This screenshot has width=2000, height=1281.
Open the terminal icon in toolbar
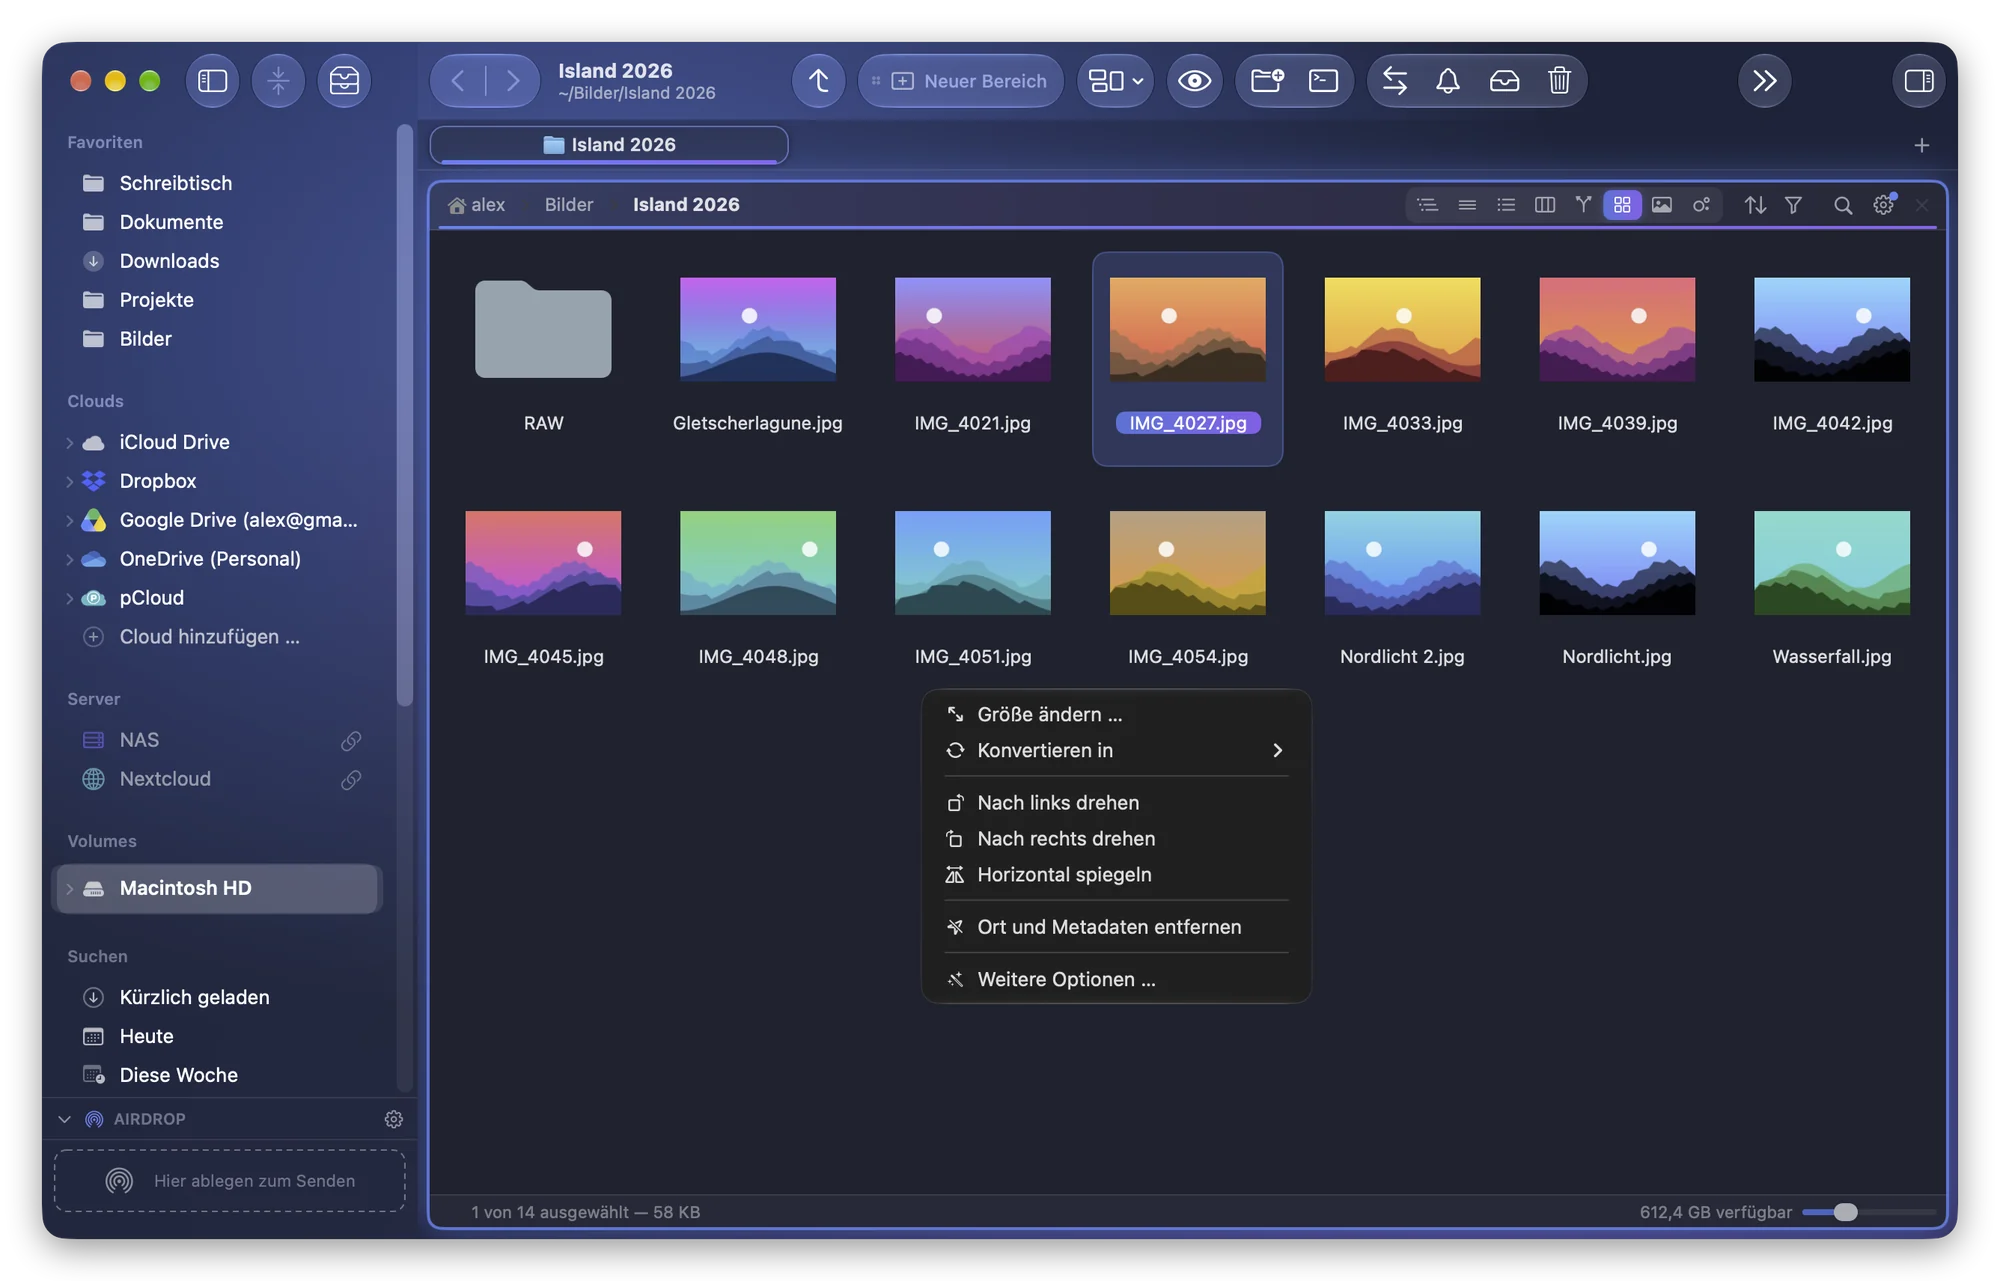(x=1323, y=81)
